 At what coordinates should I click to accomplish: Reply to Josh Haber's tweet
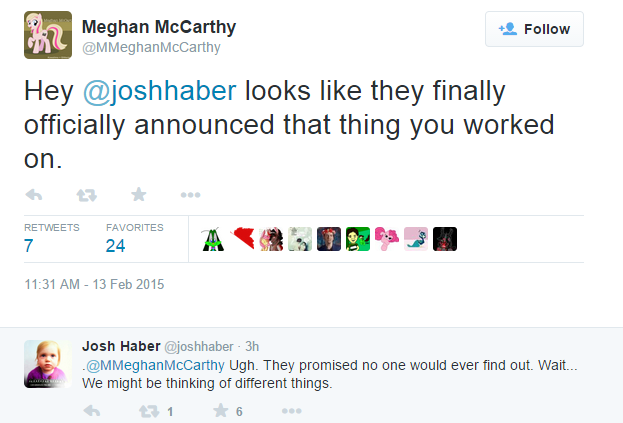[x=91, y=410]
